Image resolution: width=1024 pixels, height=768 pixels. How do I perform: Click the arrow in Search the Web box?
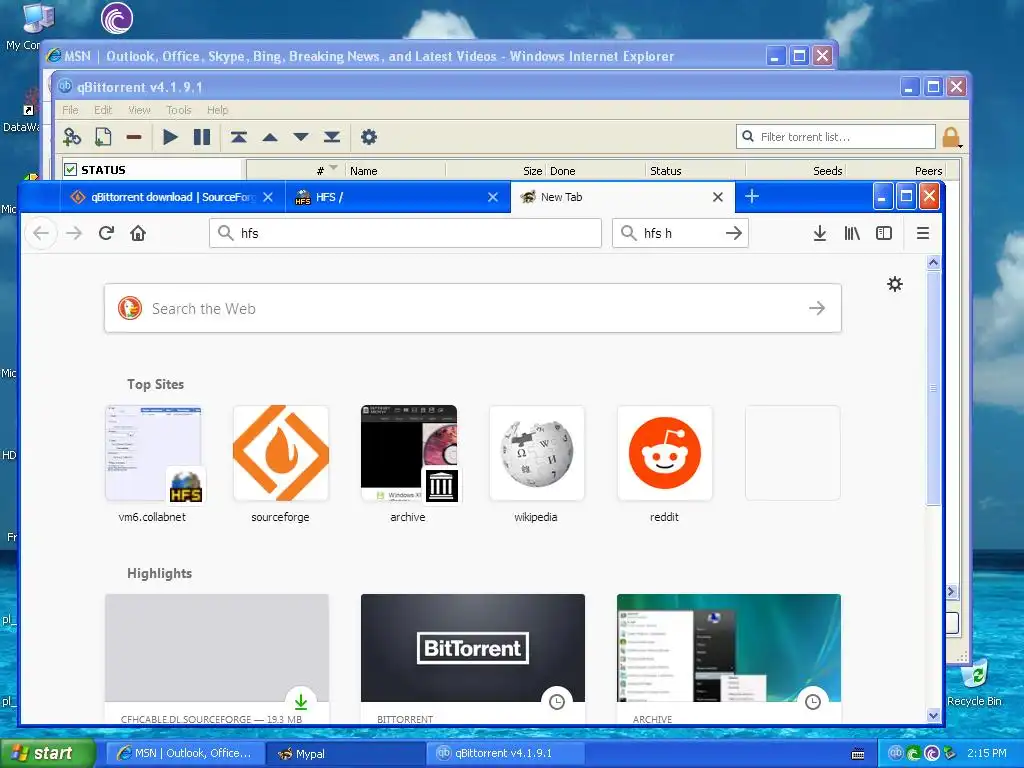click(x=817, y=308)
